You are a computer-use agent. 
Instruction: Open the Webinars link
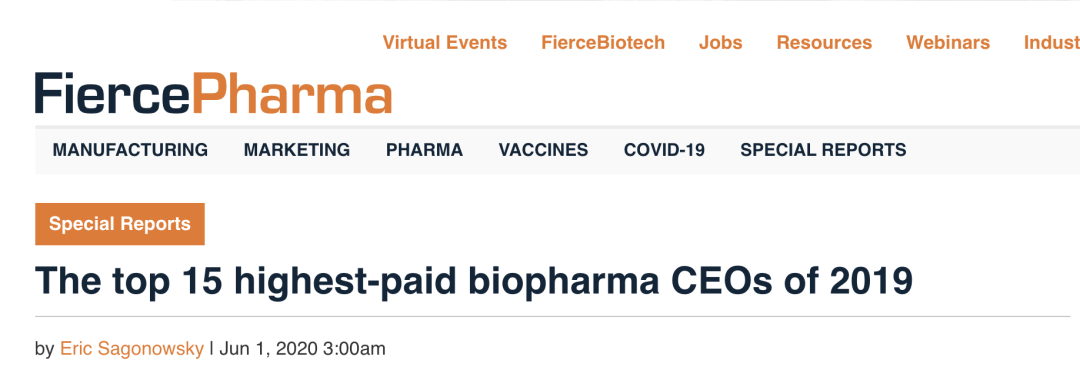click(x=948, y=43)
